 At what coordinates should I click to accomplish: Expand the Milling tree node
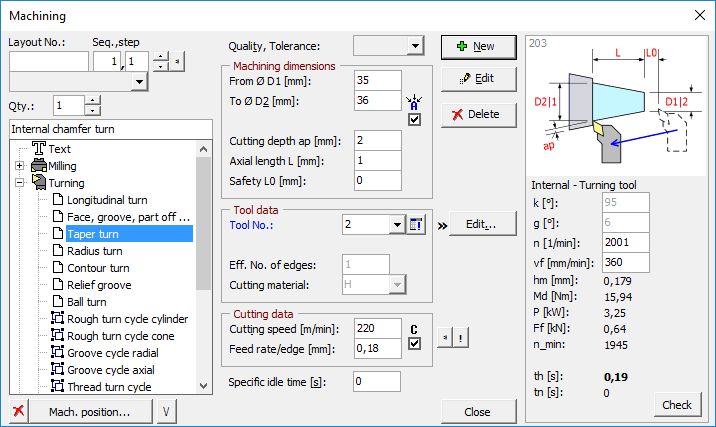click(x=20, y=166)
